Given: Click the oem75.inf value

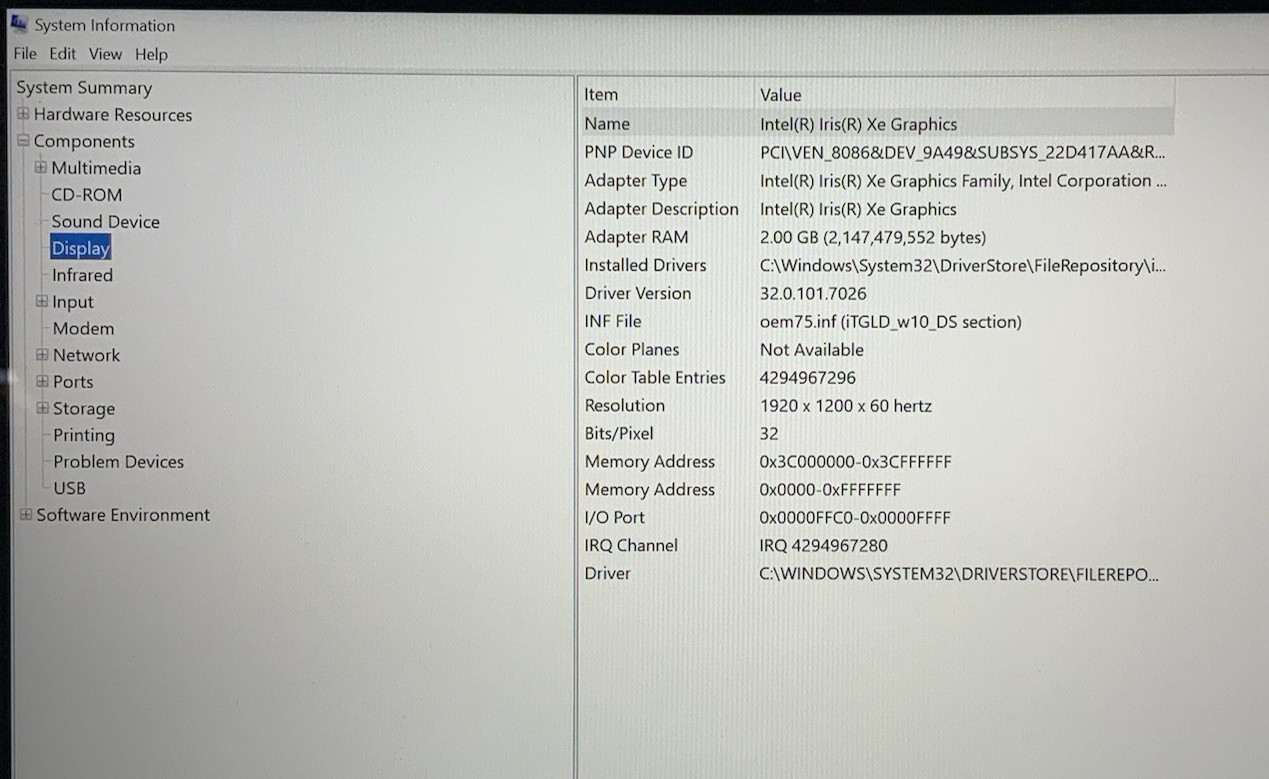Looking at the screenshot, I should (x=891, y=322).
